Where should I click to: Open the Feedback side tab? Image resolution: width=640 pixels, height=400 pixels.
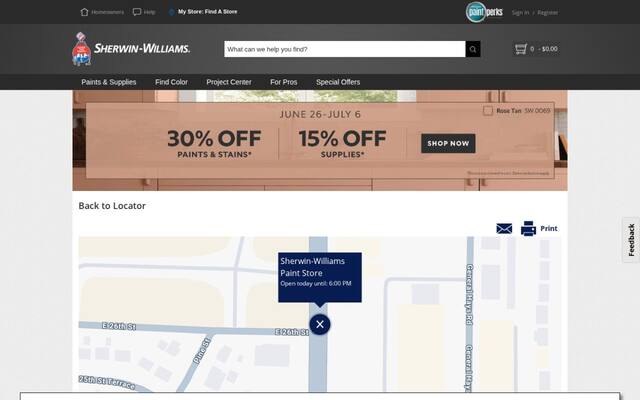click(631, 240)
